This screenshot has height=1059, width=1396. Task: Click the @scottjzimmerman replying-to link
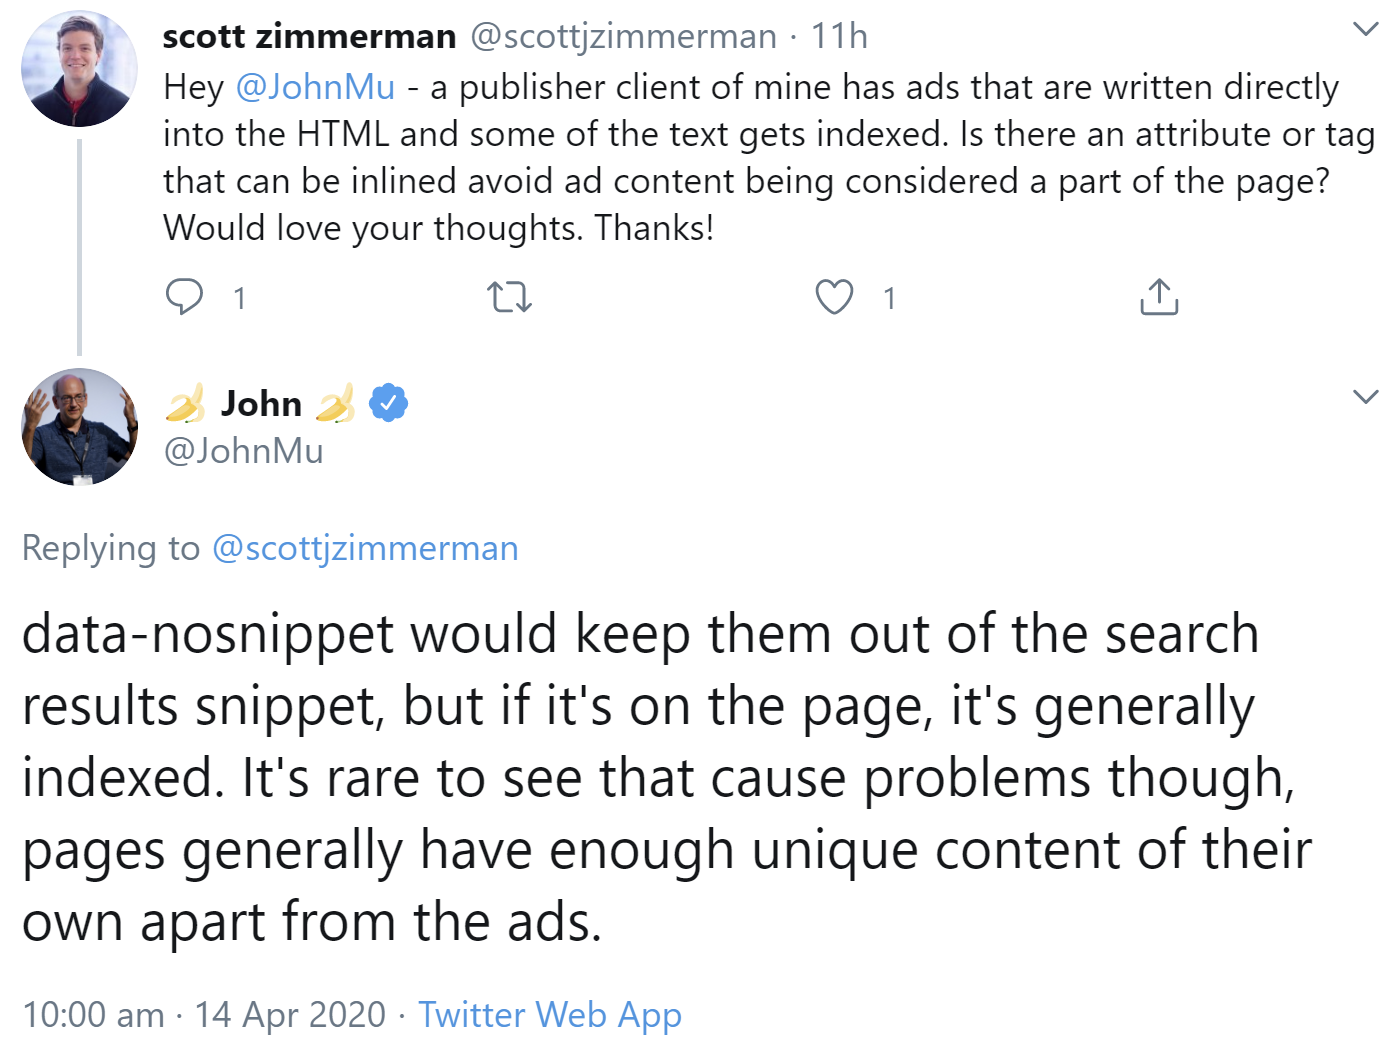(366, 548)
